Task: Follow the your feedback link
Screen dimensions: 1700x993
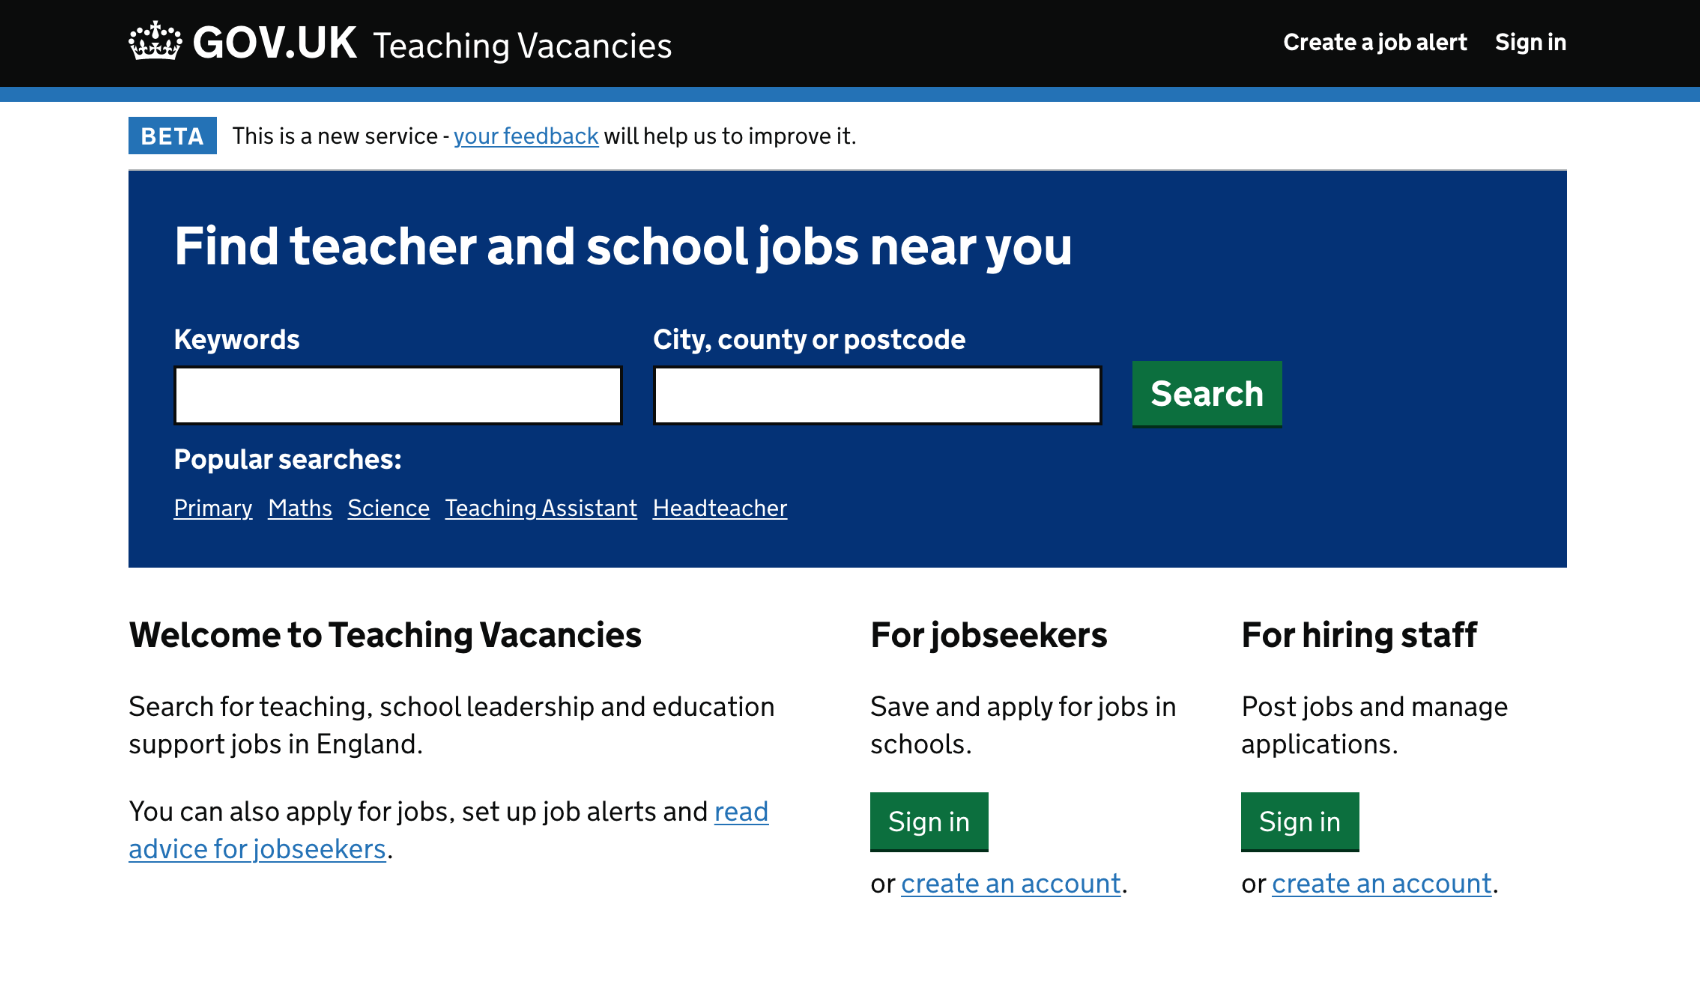Action: (x=526, y=136)
